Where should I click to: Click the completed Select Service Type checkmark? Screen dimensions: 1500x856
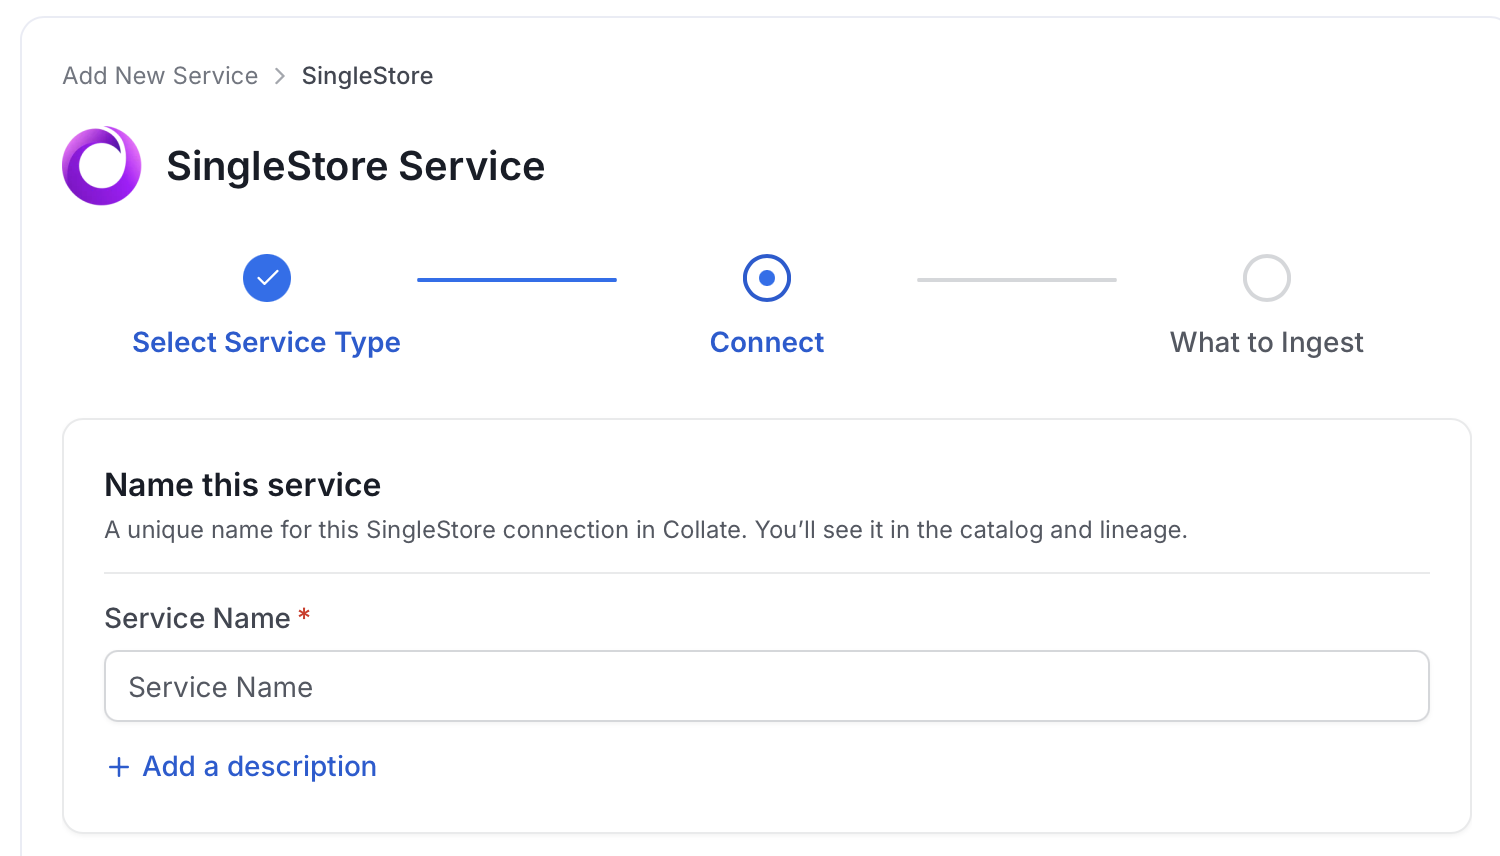[x=267, y=278]
